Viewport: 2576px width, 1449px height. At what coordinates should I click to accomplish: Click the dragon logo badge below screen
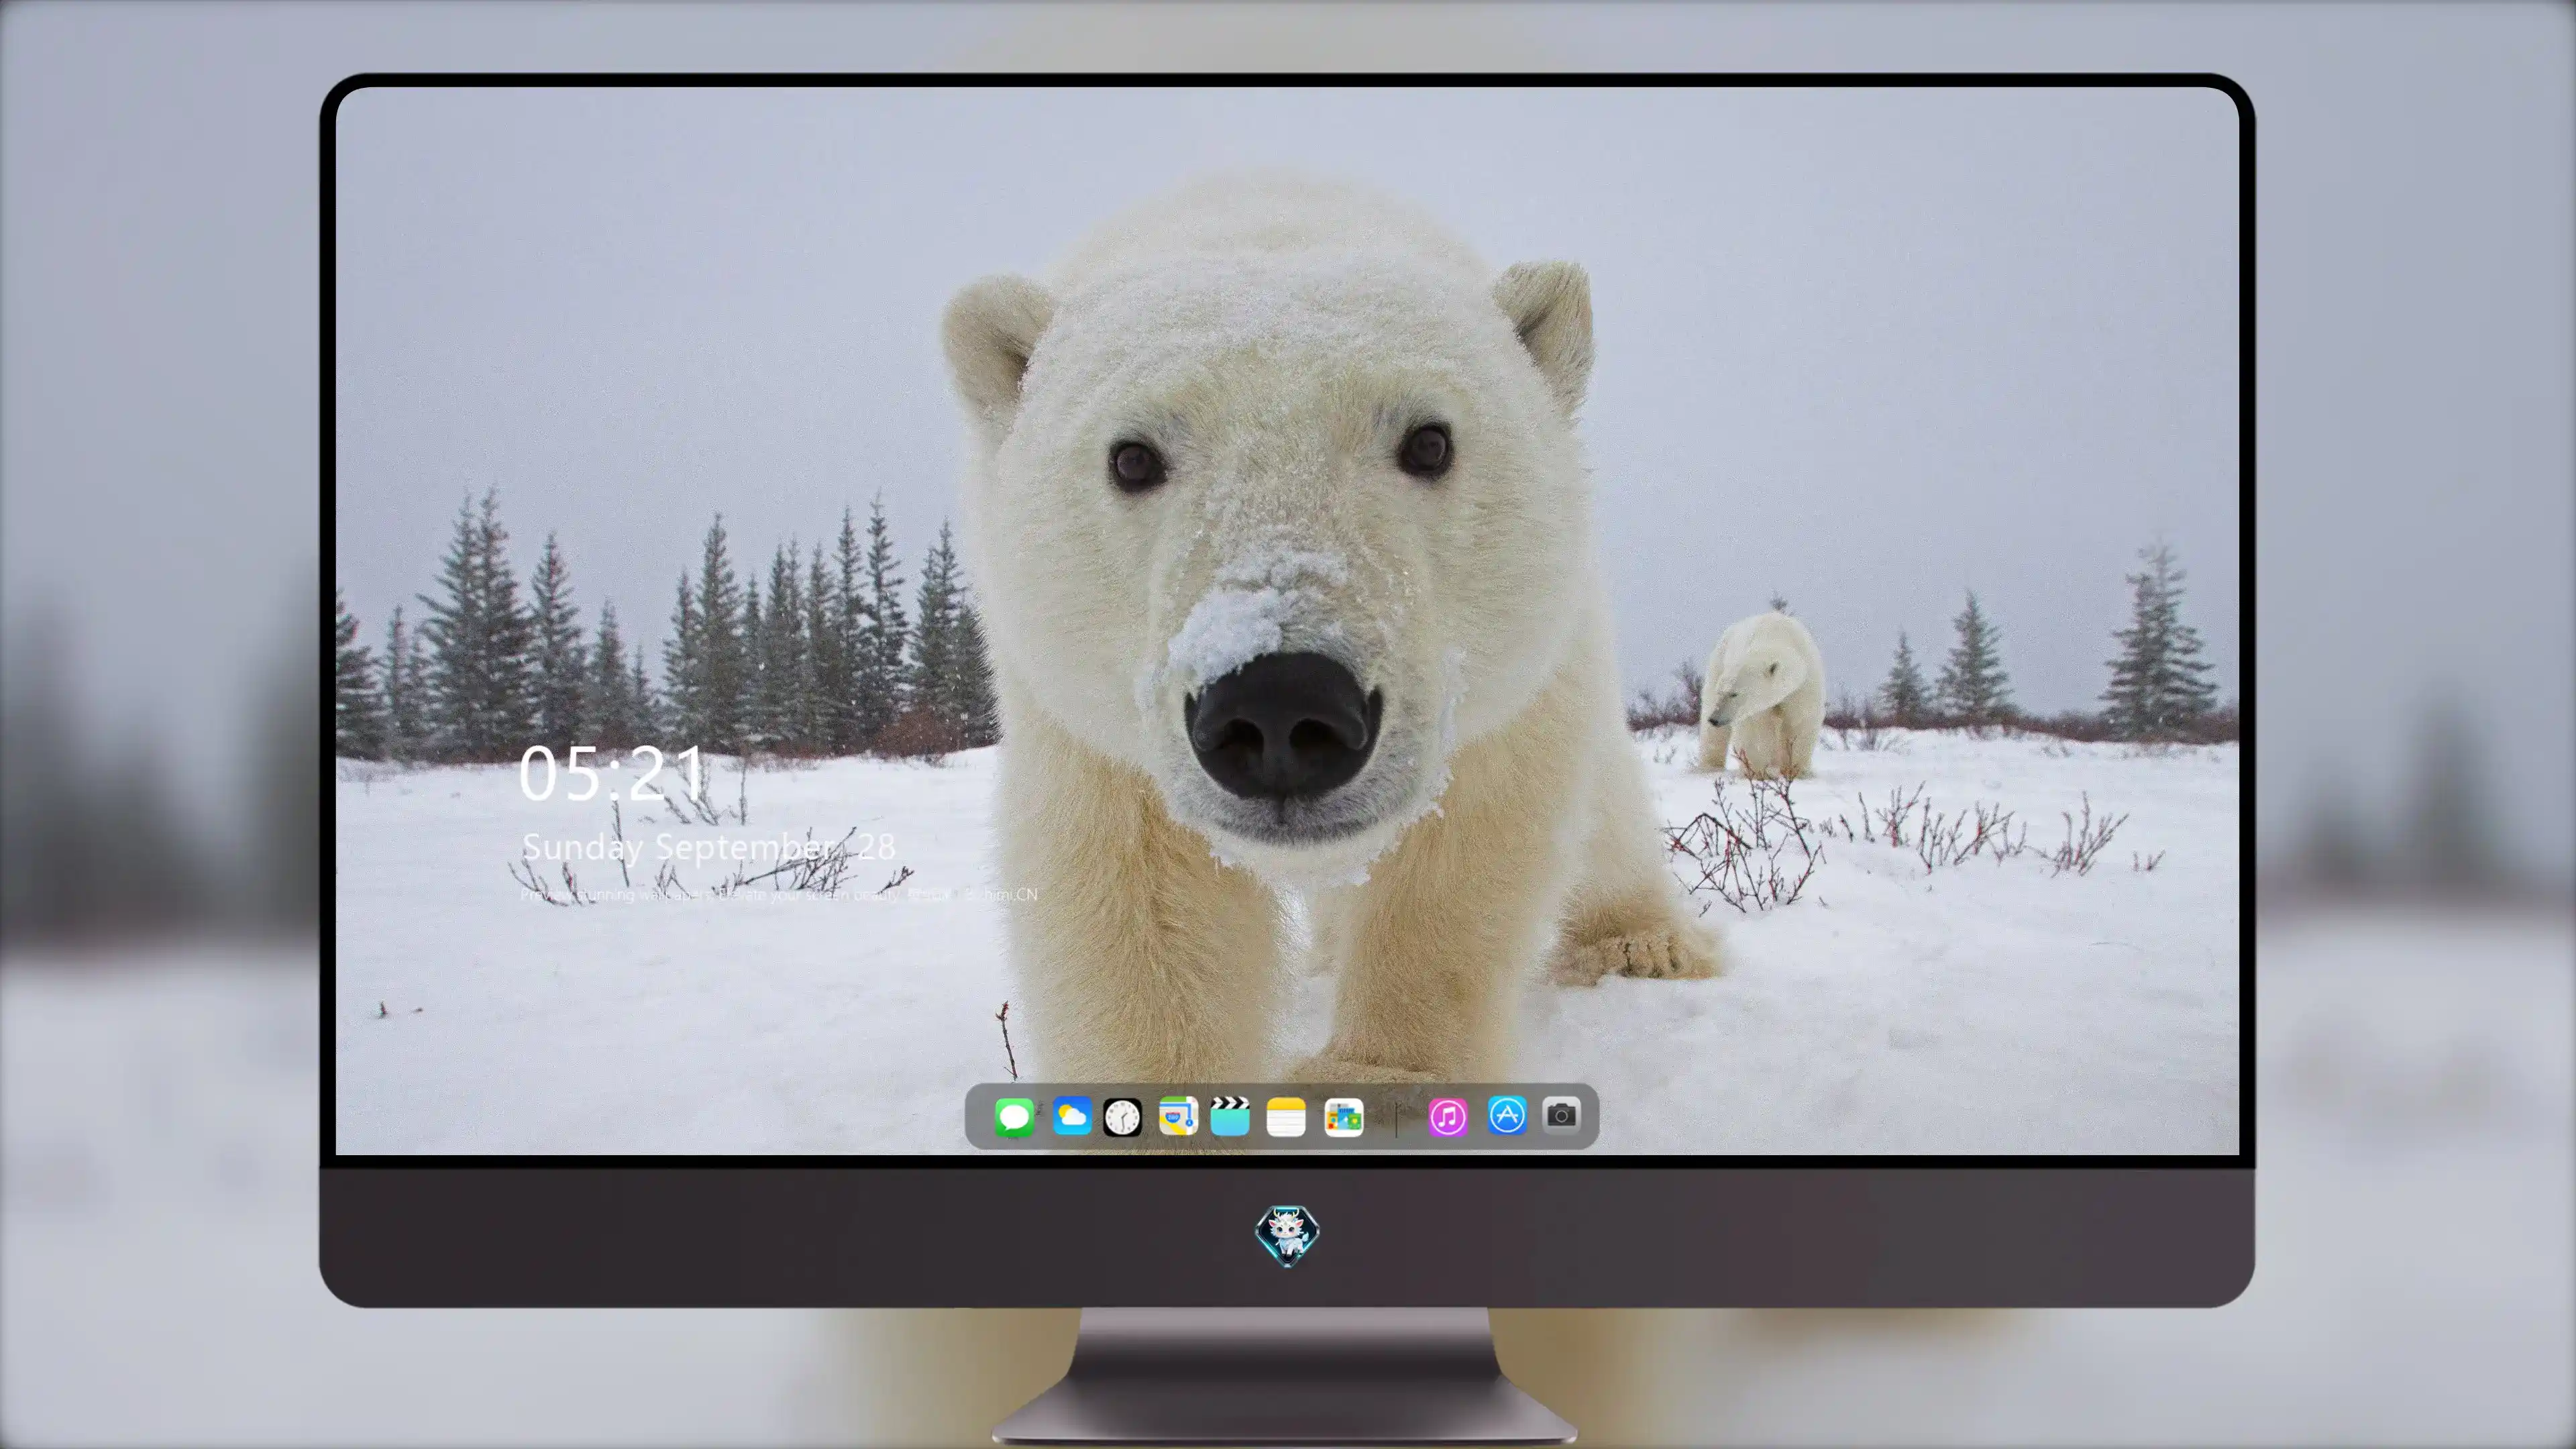pos(1287,1236)
